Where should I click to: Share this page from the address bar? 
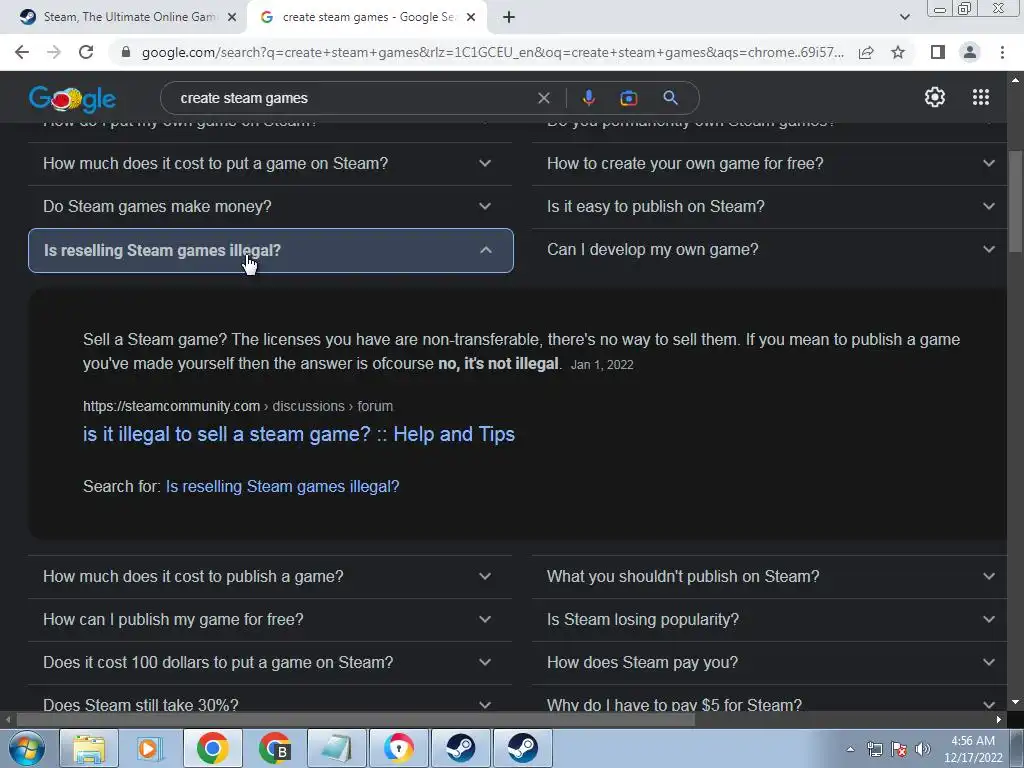866,52
